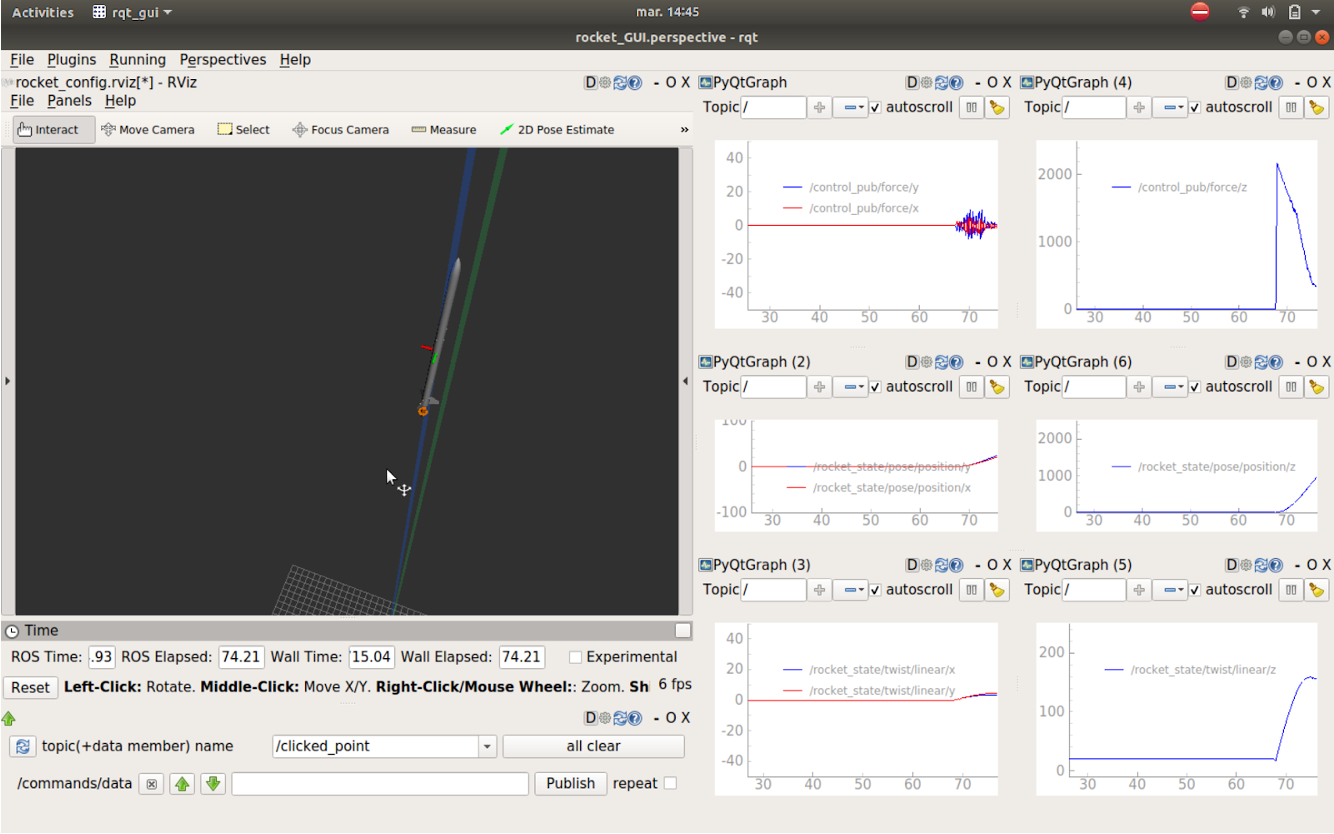Image resolution: width=1334 pixels, height=834 pixels.
Task: Activate the Move Camera tool
Action: [x=148, y=129]
